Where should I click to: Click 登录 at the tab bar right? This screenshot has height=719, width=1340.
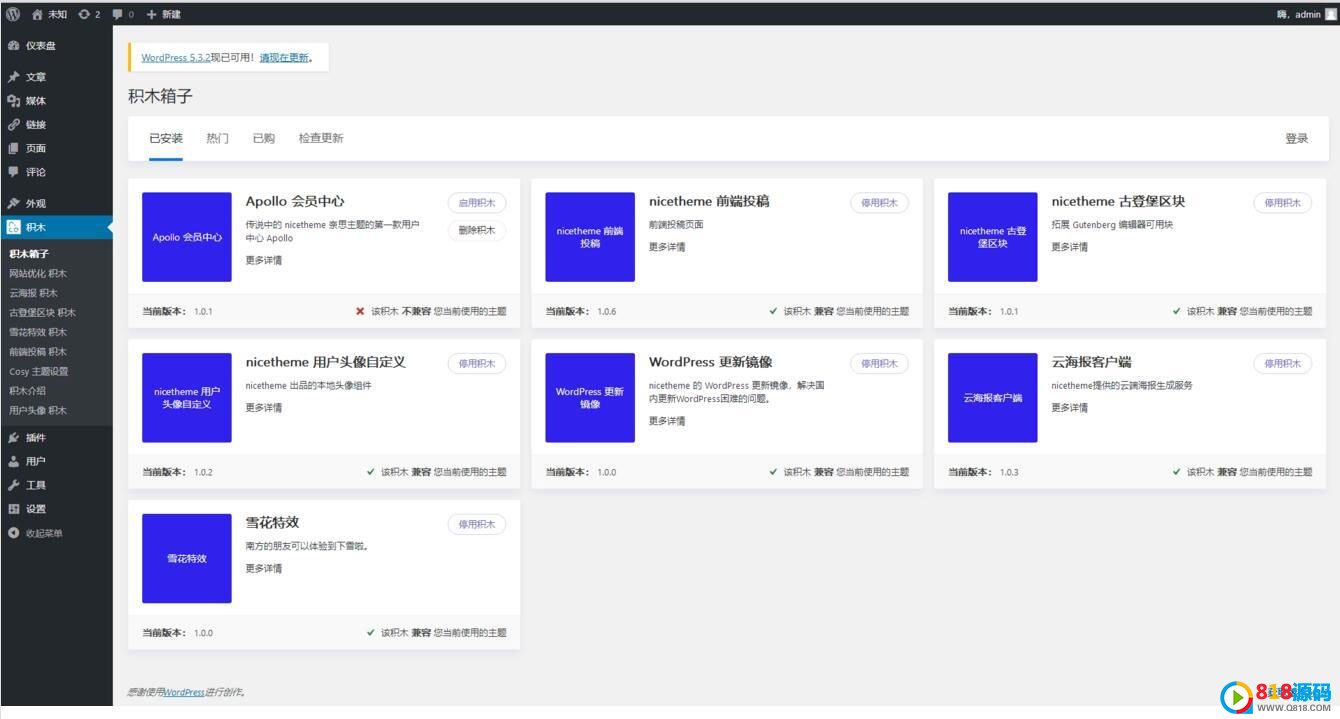[1297, 138]
